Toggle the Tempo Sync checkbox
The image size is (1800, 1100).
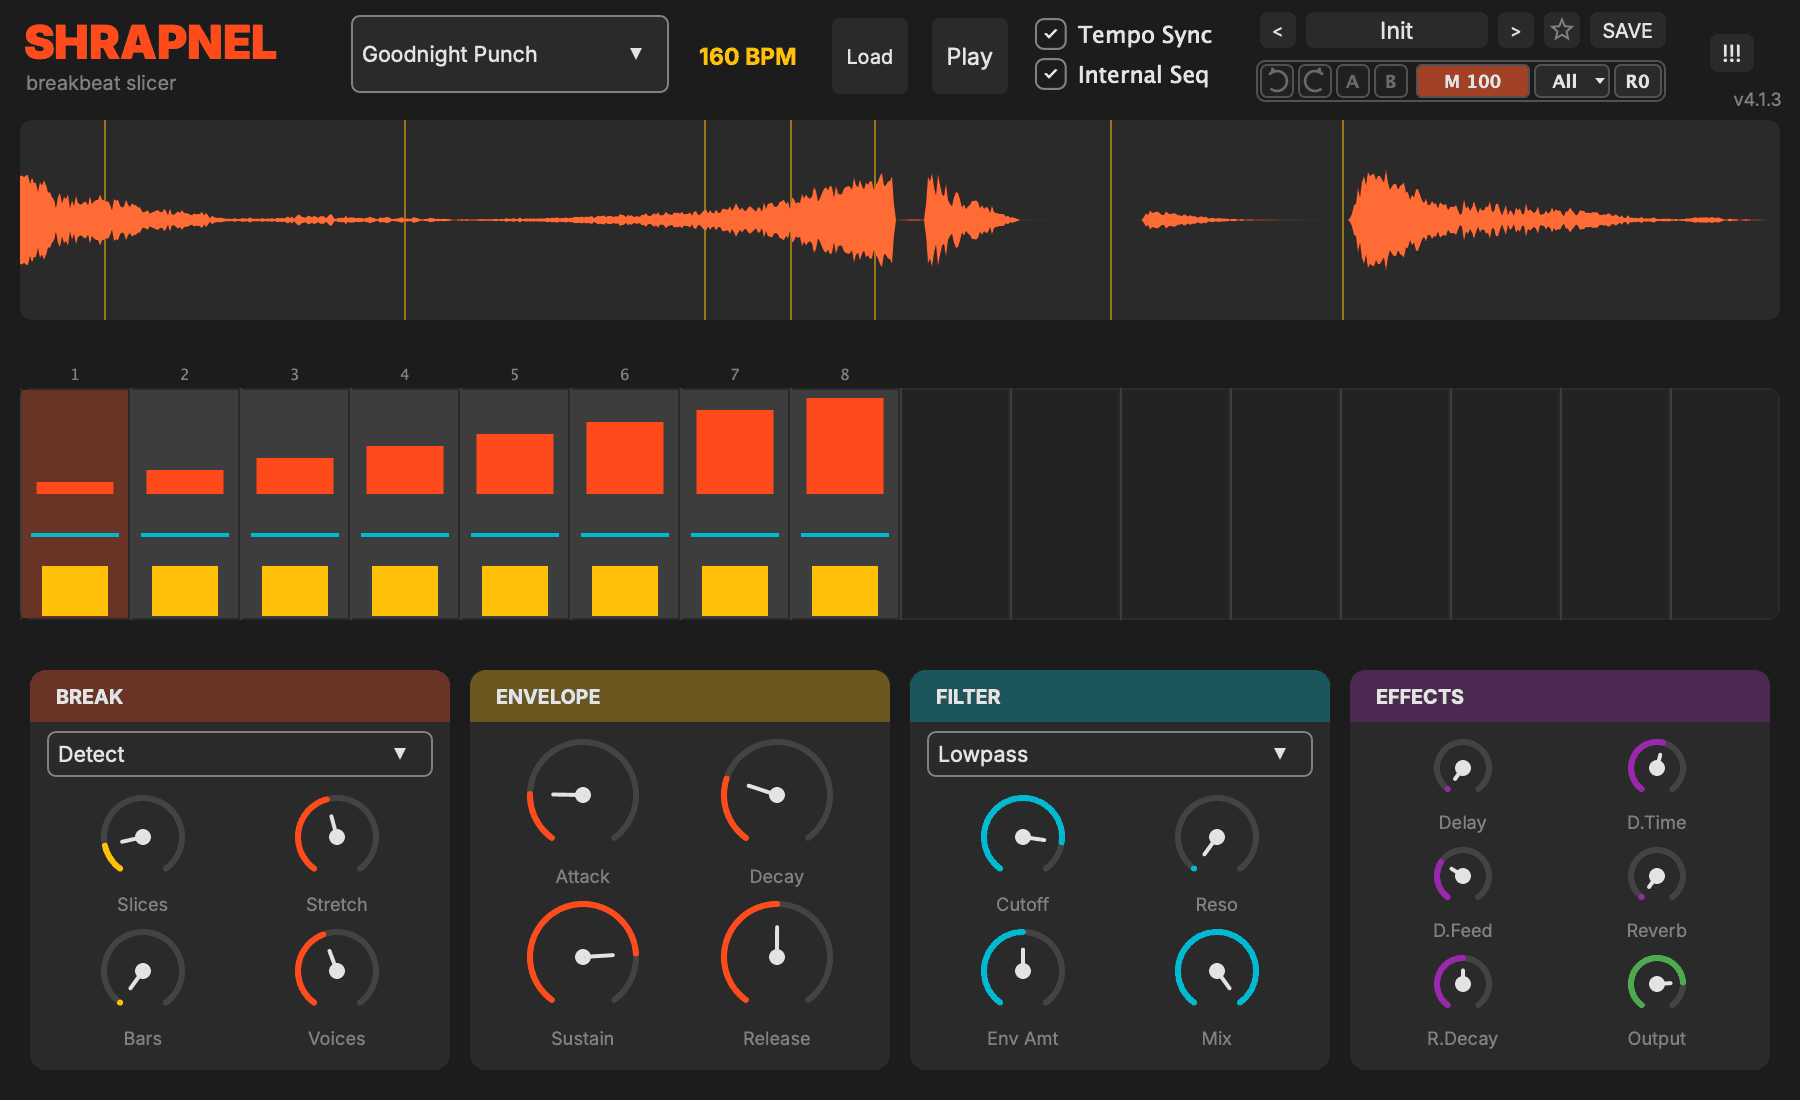coord(1050,34)
